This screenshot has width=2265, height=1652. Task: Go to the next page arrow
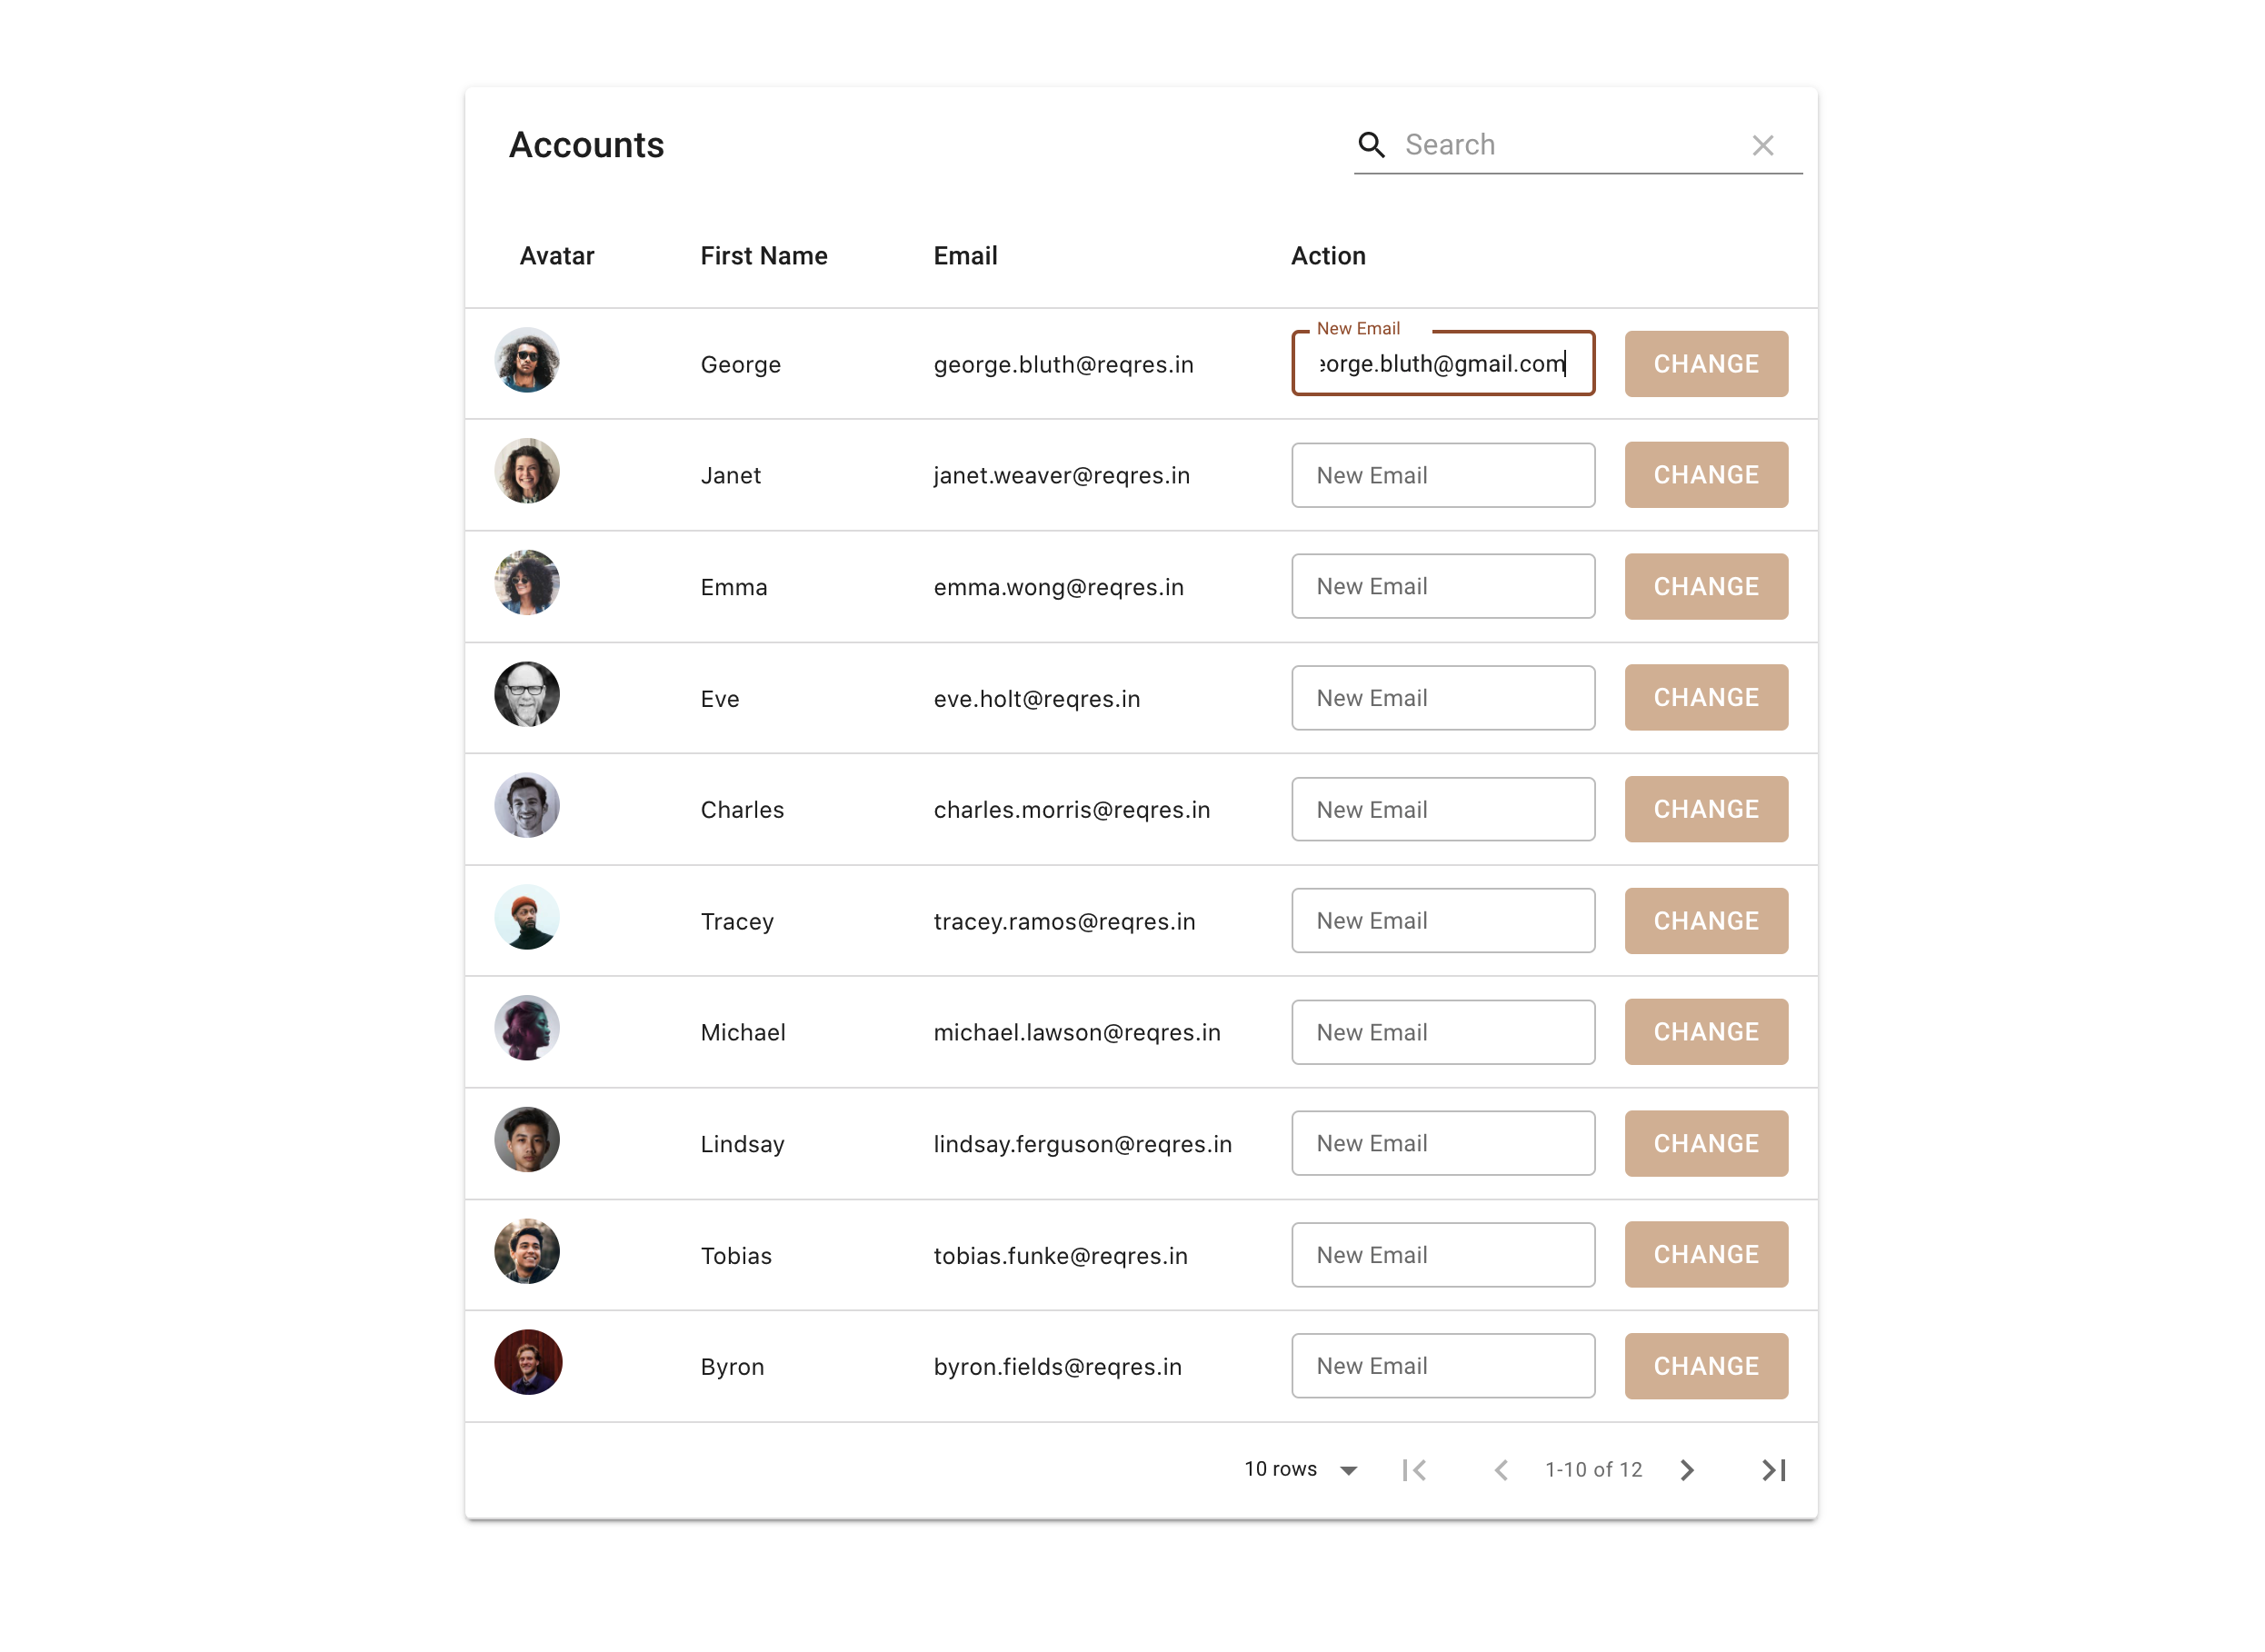[1687, 1469]
